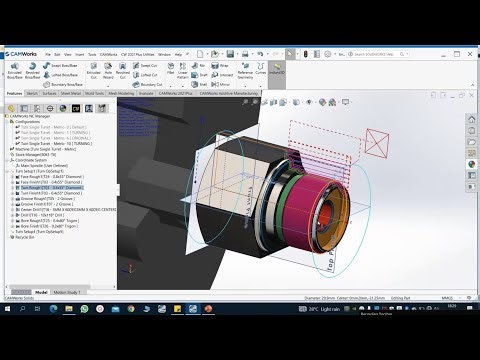Switch to the Sheet Metal tab

tap(71, 94)
